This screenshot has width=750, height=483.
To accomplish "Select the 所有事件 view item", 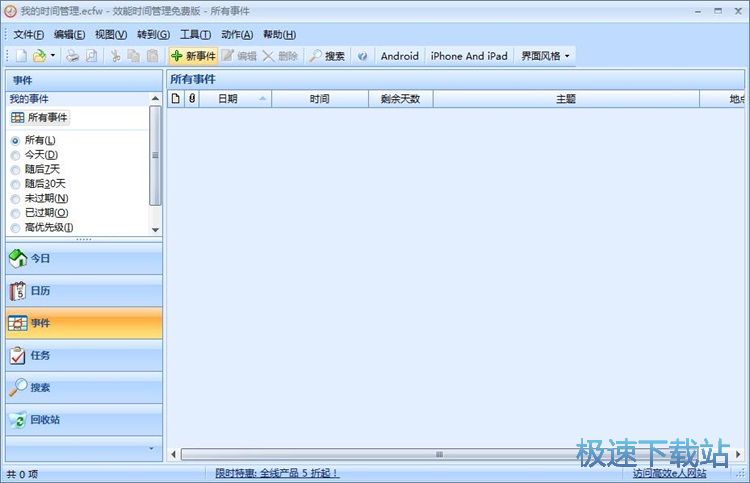I will 40,118.
